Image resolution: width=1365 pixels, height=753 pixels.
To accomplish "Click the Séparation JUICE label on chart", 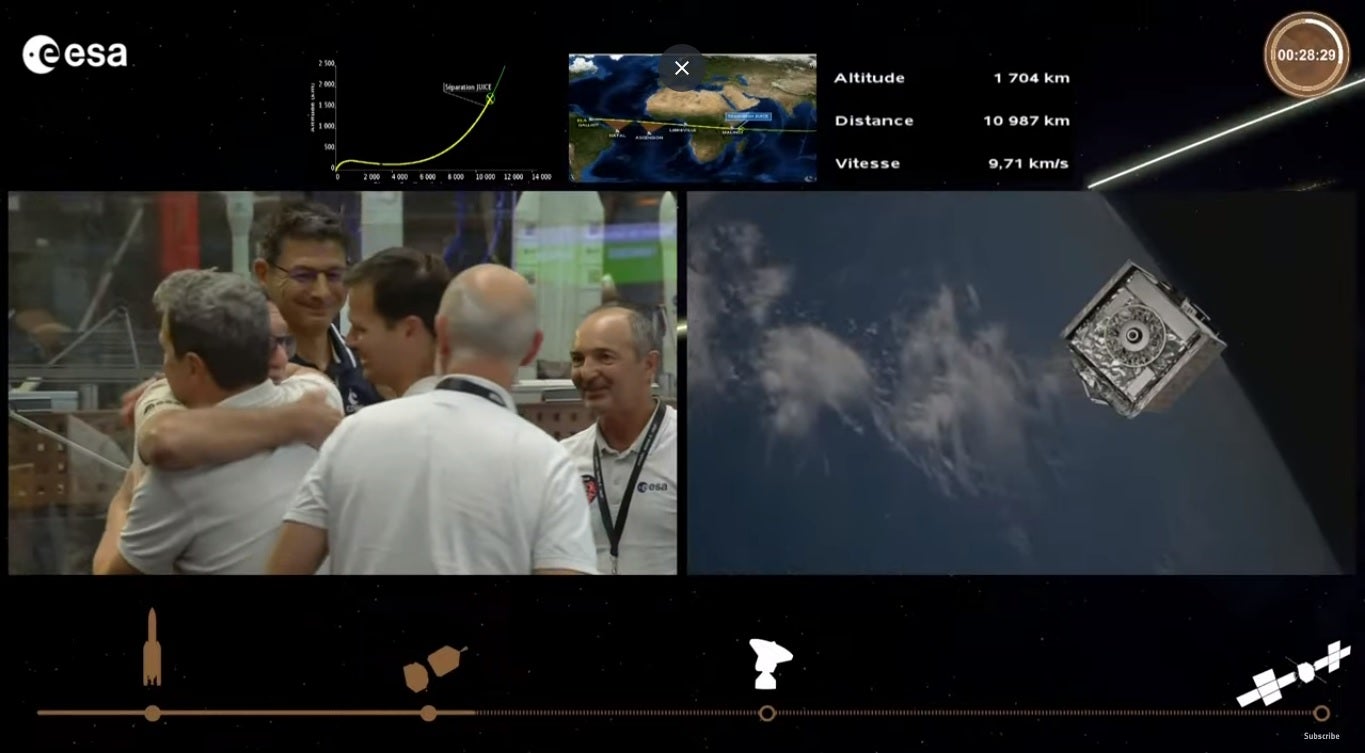I will (469, 88).
